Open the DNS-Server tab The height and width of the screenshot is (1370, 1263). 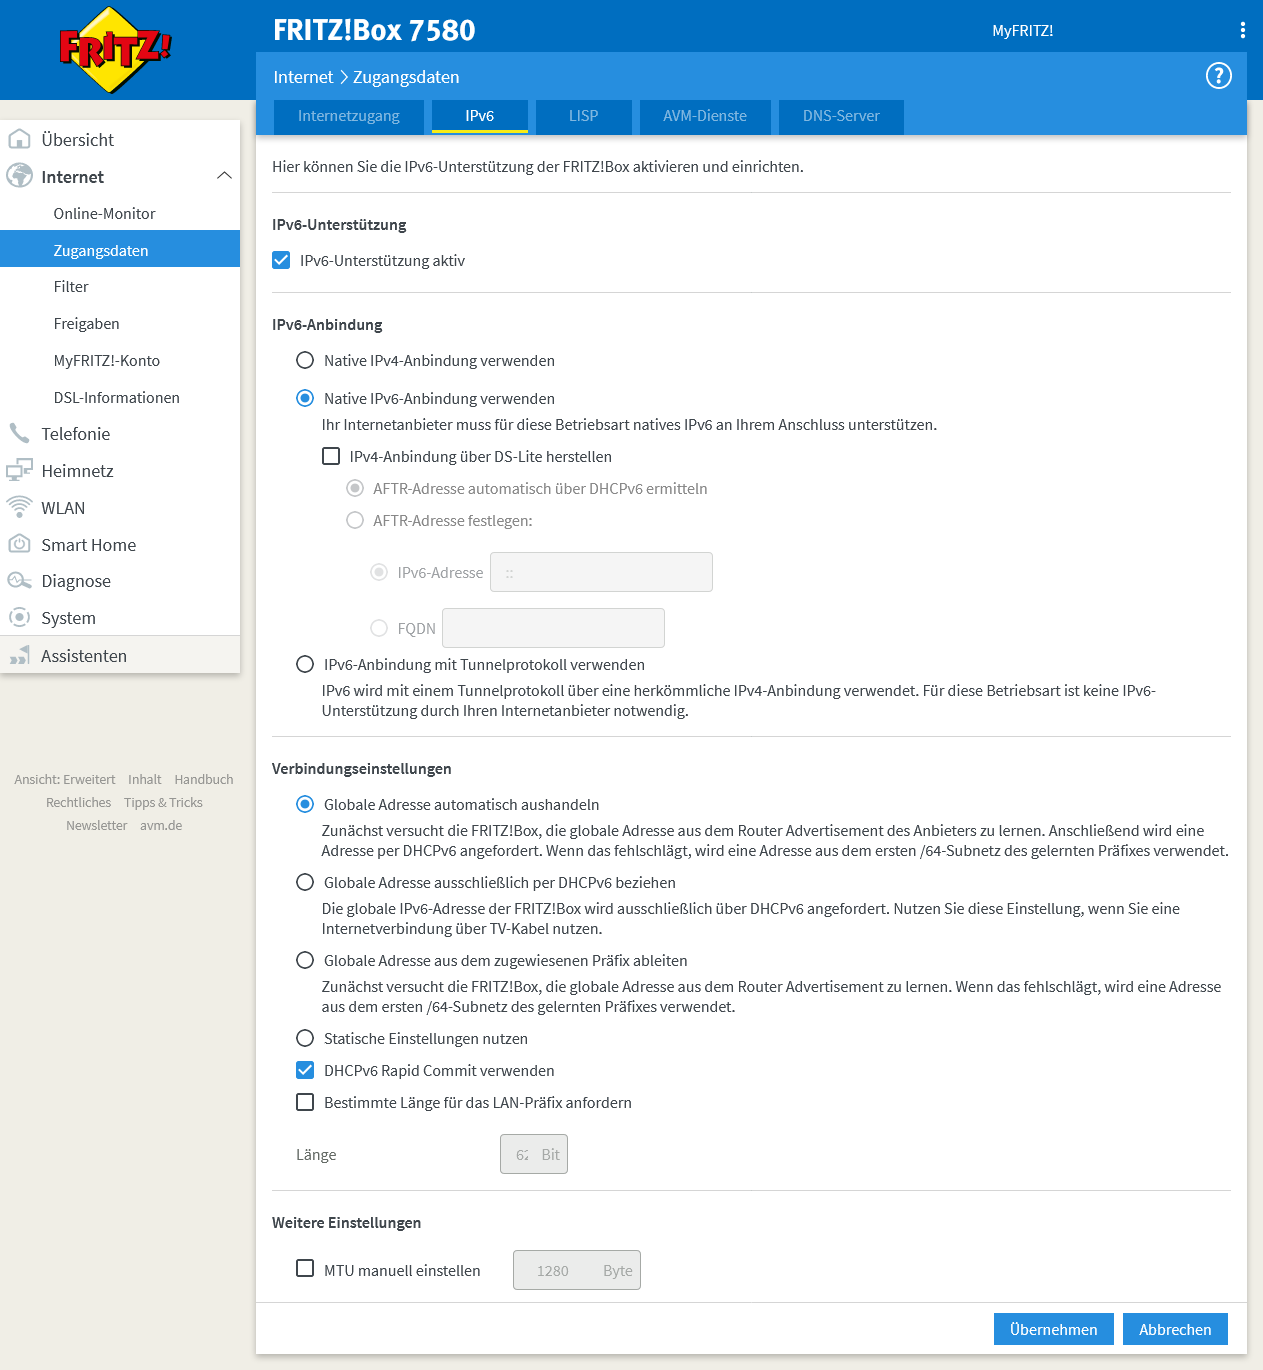(x=840, y=117)
